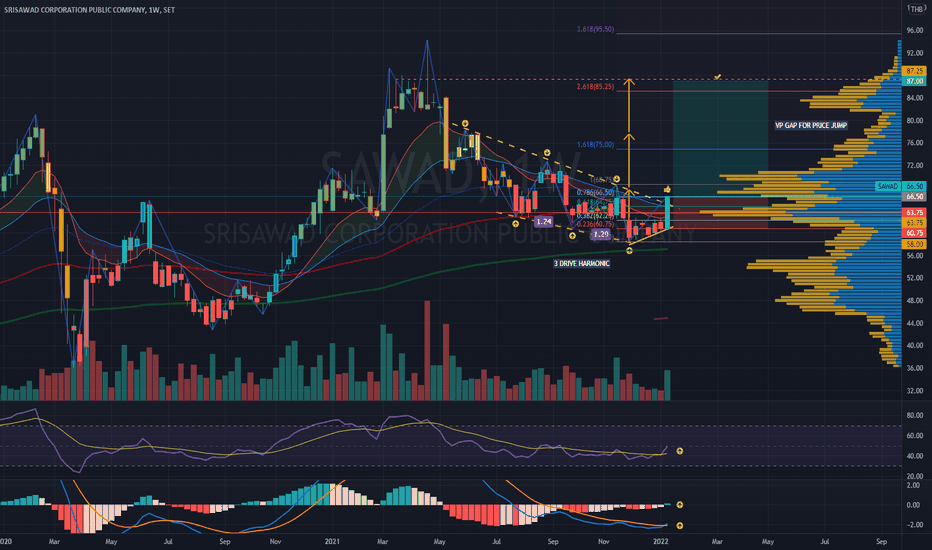
Task: Click the RSI 80.00 axis value
Action: point(914,415)
